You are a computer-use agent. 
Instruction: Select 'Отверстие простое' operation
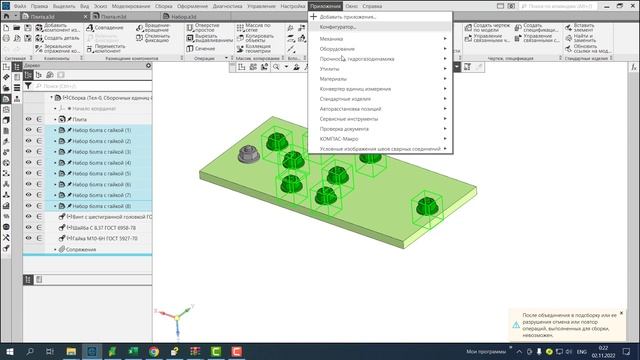203,28
